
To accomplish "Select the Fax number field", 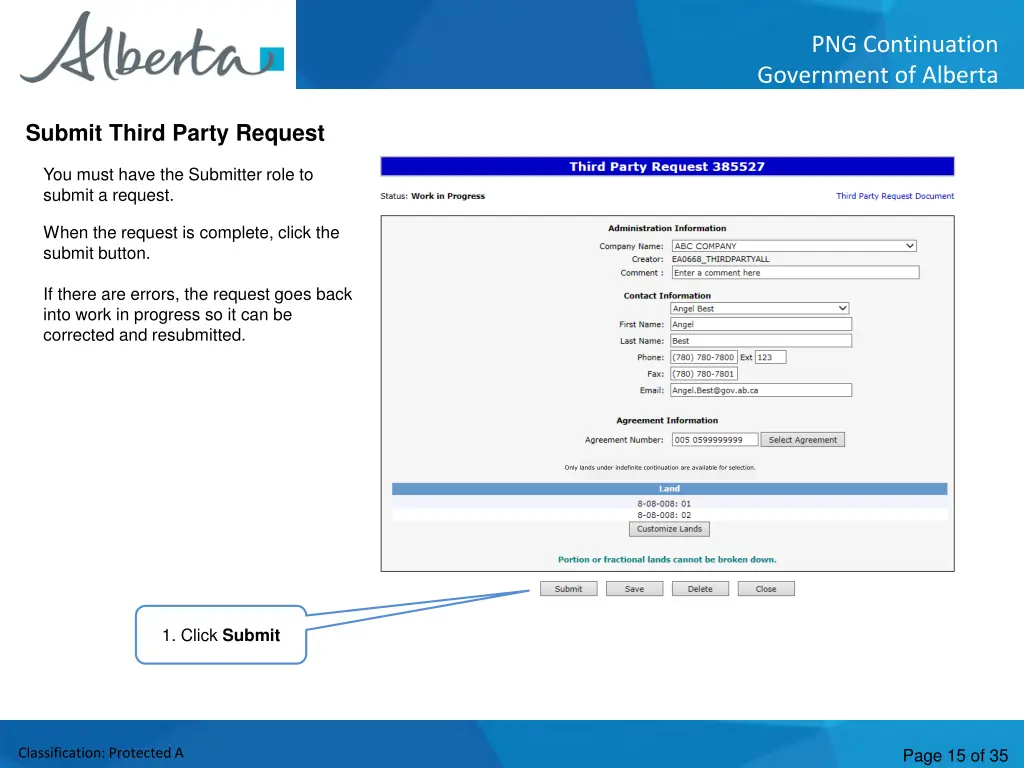I will 703,374.
